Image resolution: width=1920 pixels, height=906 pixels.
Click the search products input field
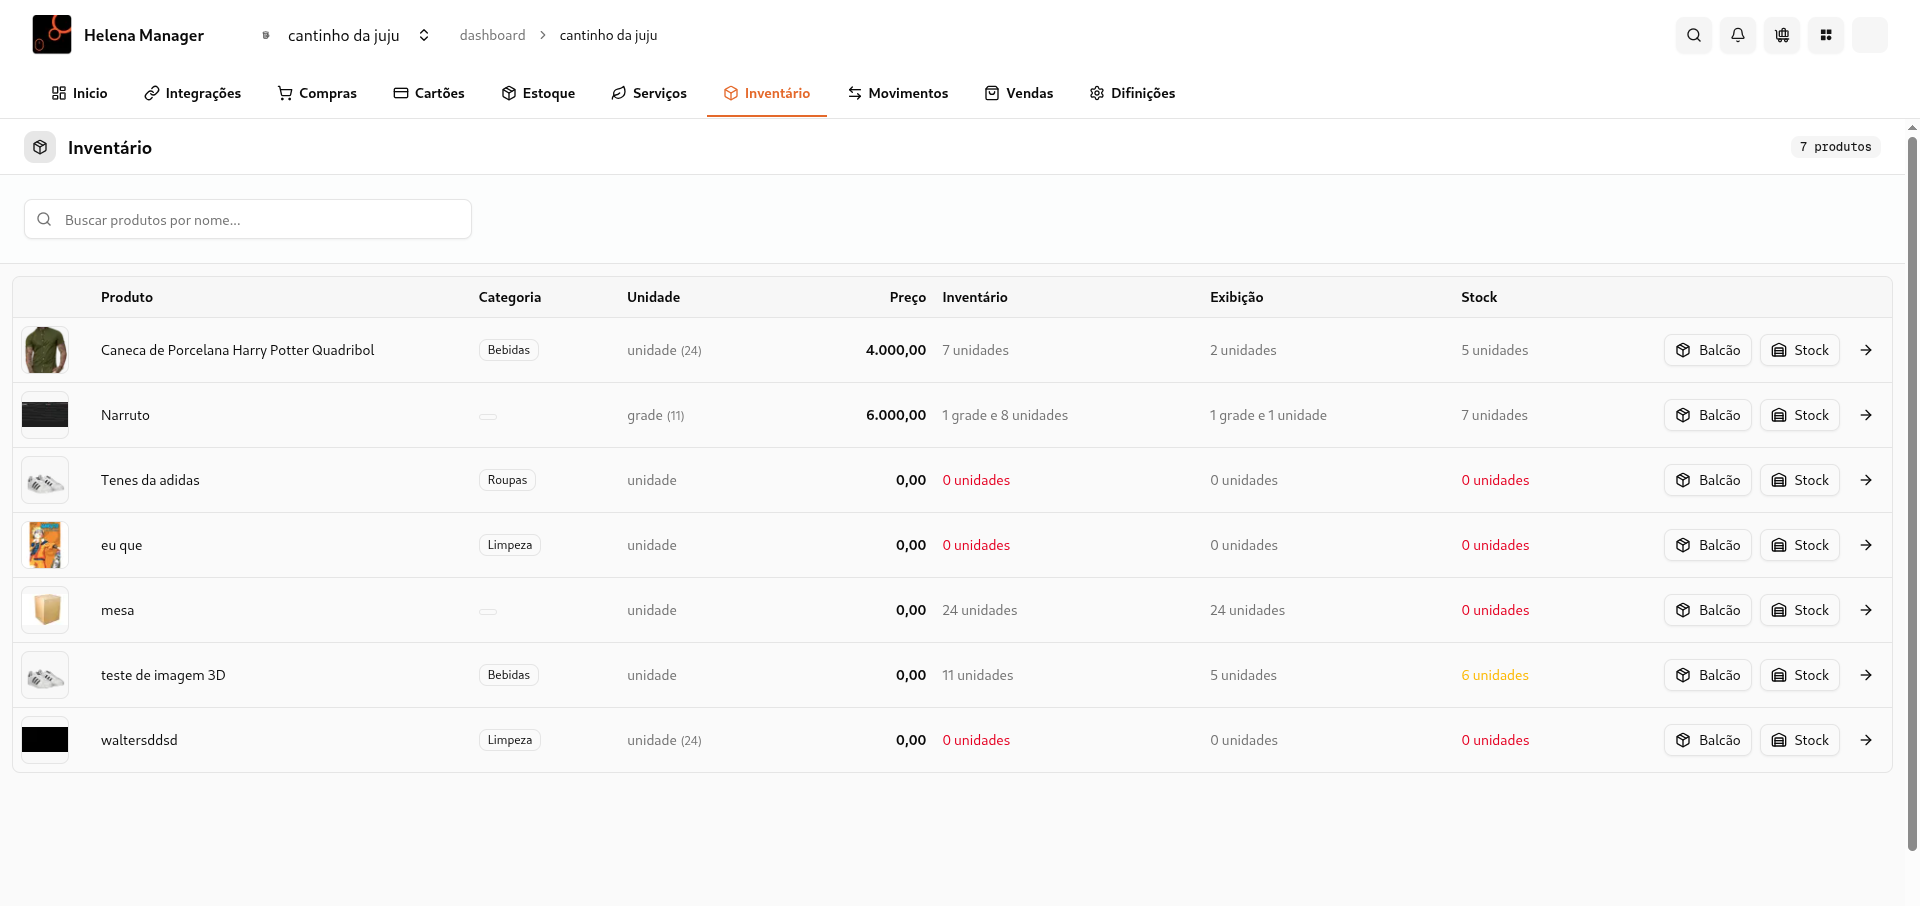247,219
